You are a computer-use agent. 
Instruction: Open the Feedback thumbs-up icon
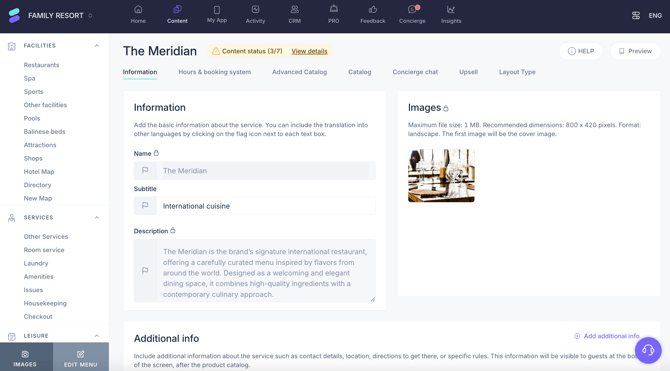(373, 9)
